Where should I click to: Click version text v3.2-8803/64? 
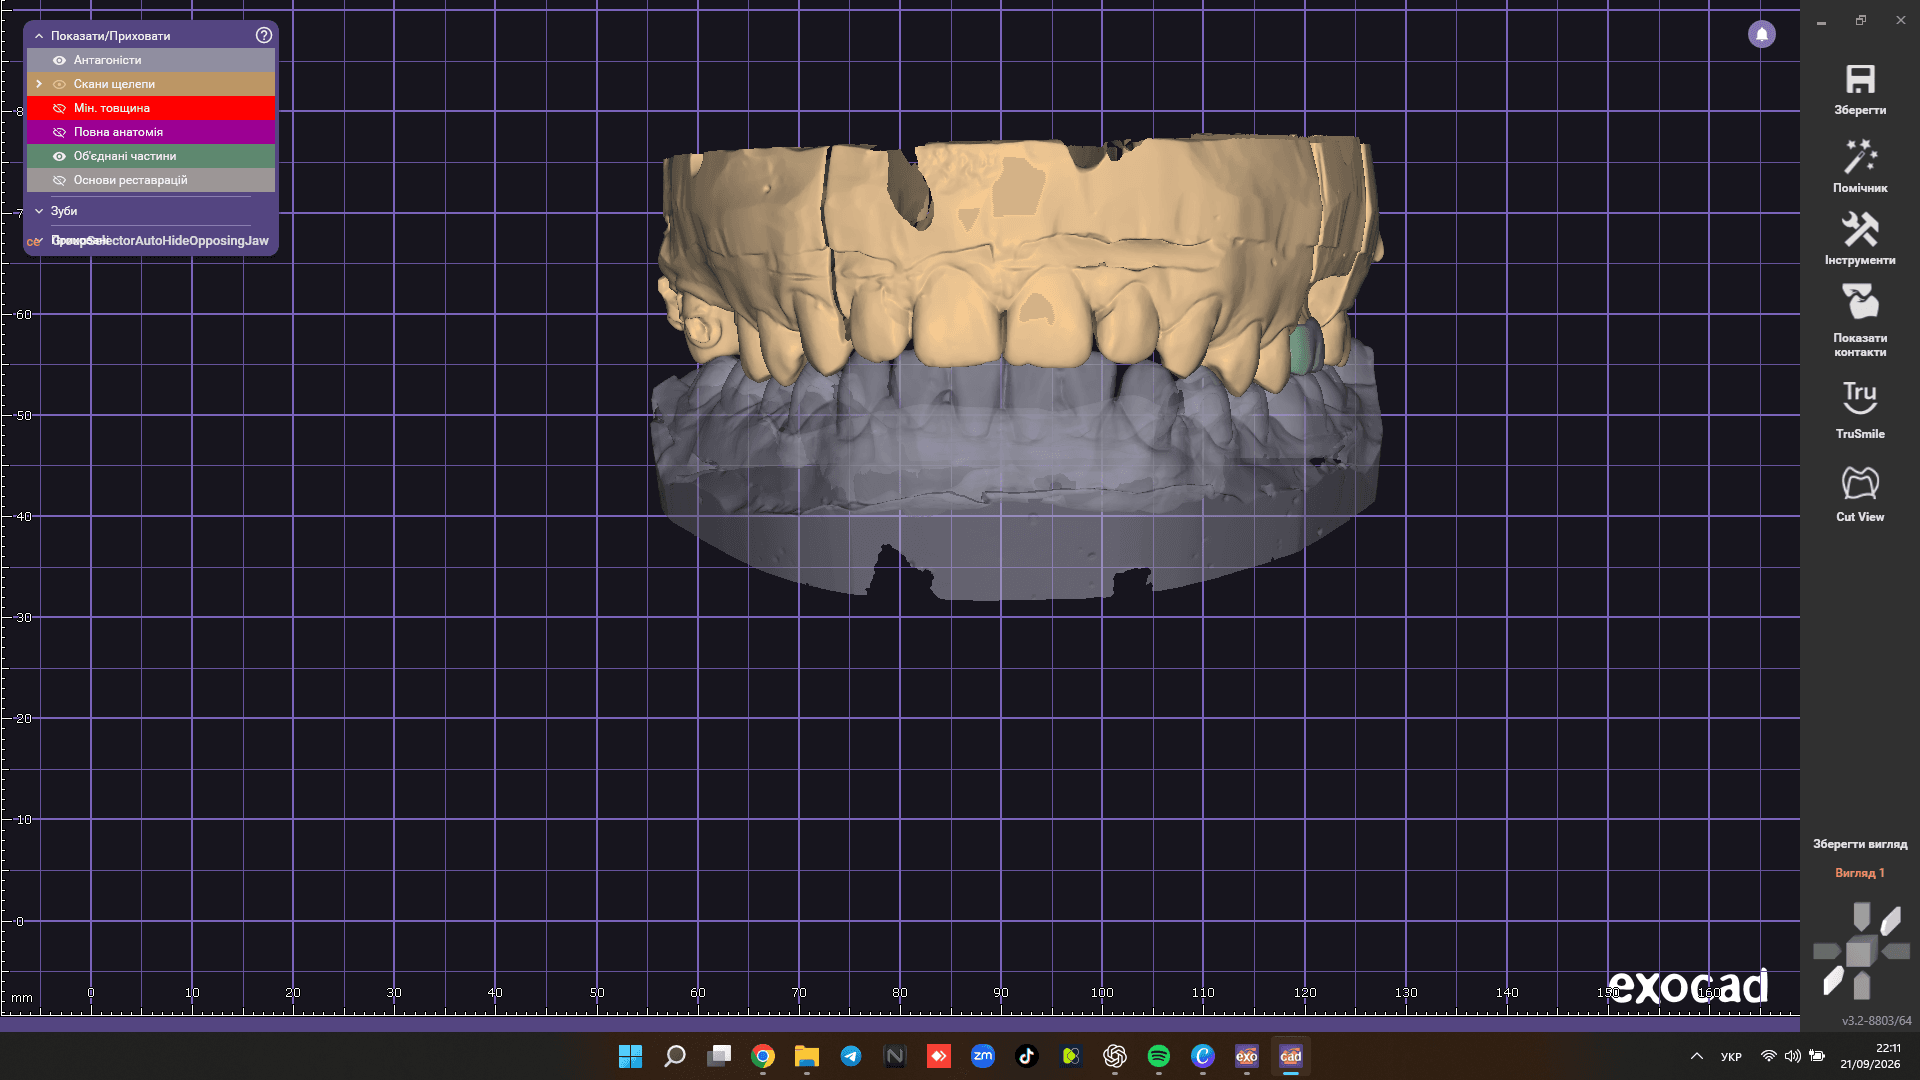(x=1877, y=1021)
